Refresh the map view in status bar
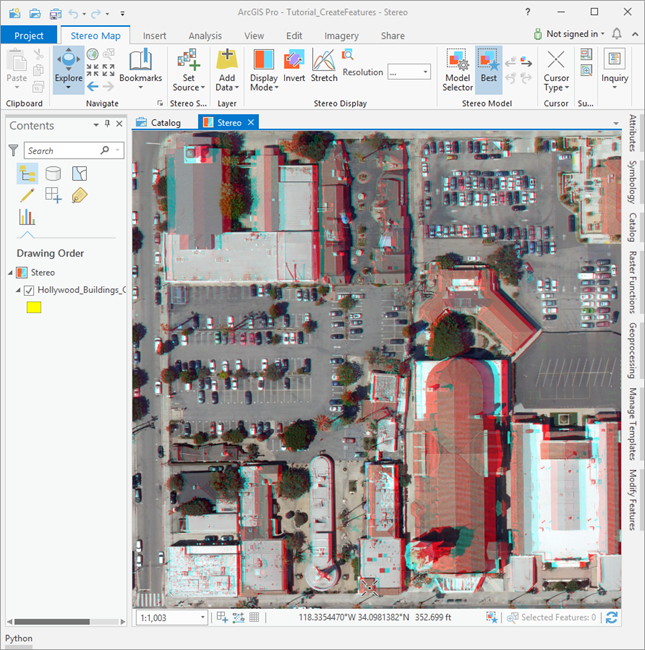This screenshot has height=650, width=645. pyautogui.click(x=611, y=618)
